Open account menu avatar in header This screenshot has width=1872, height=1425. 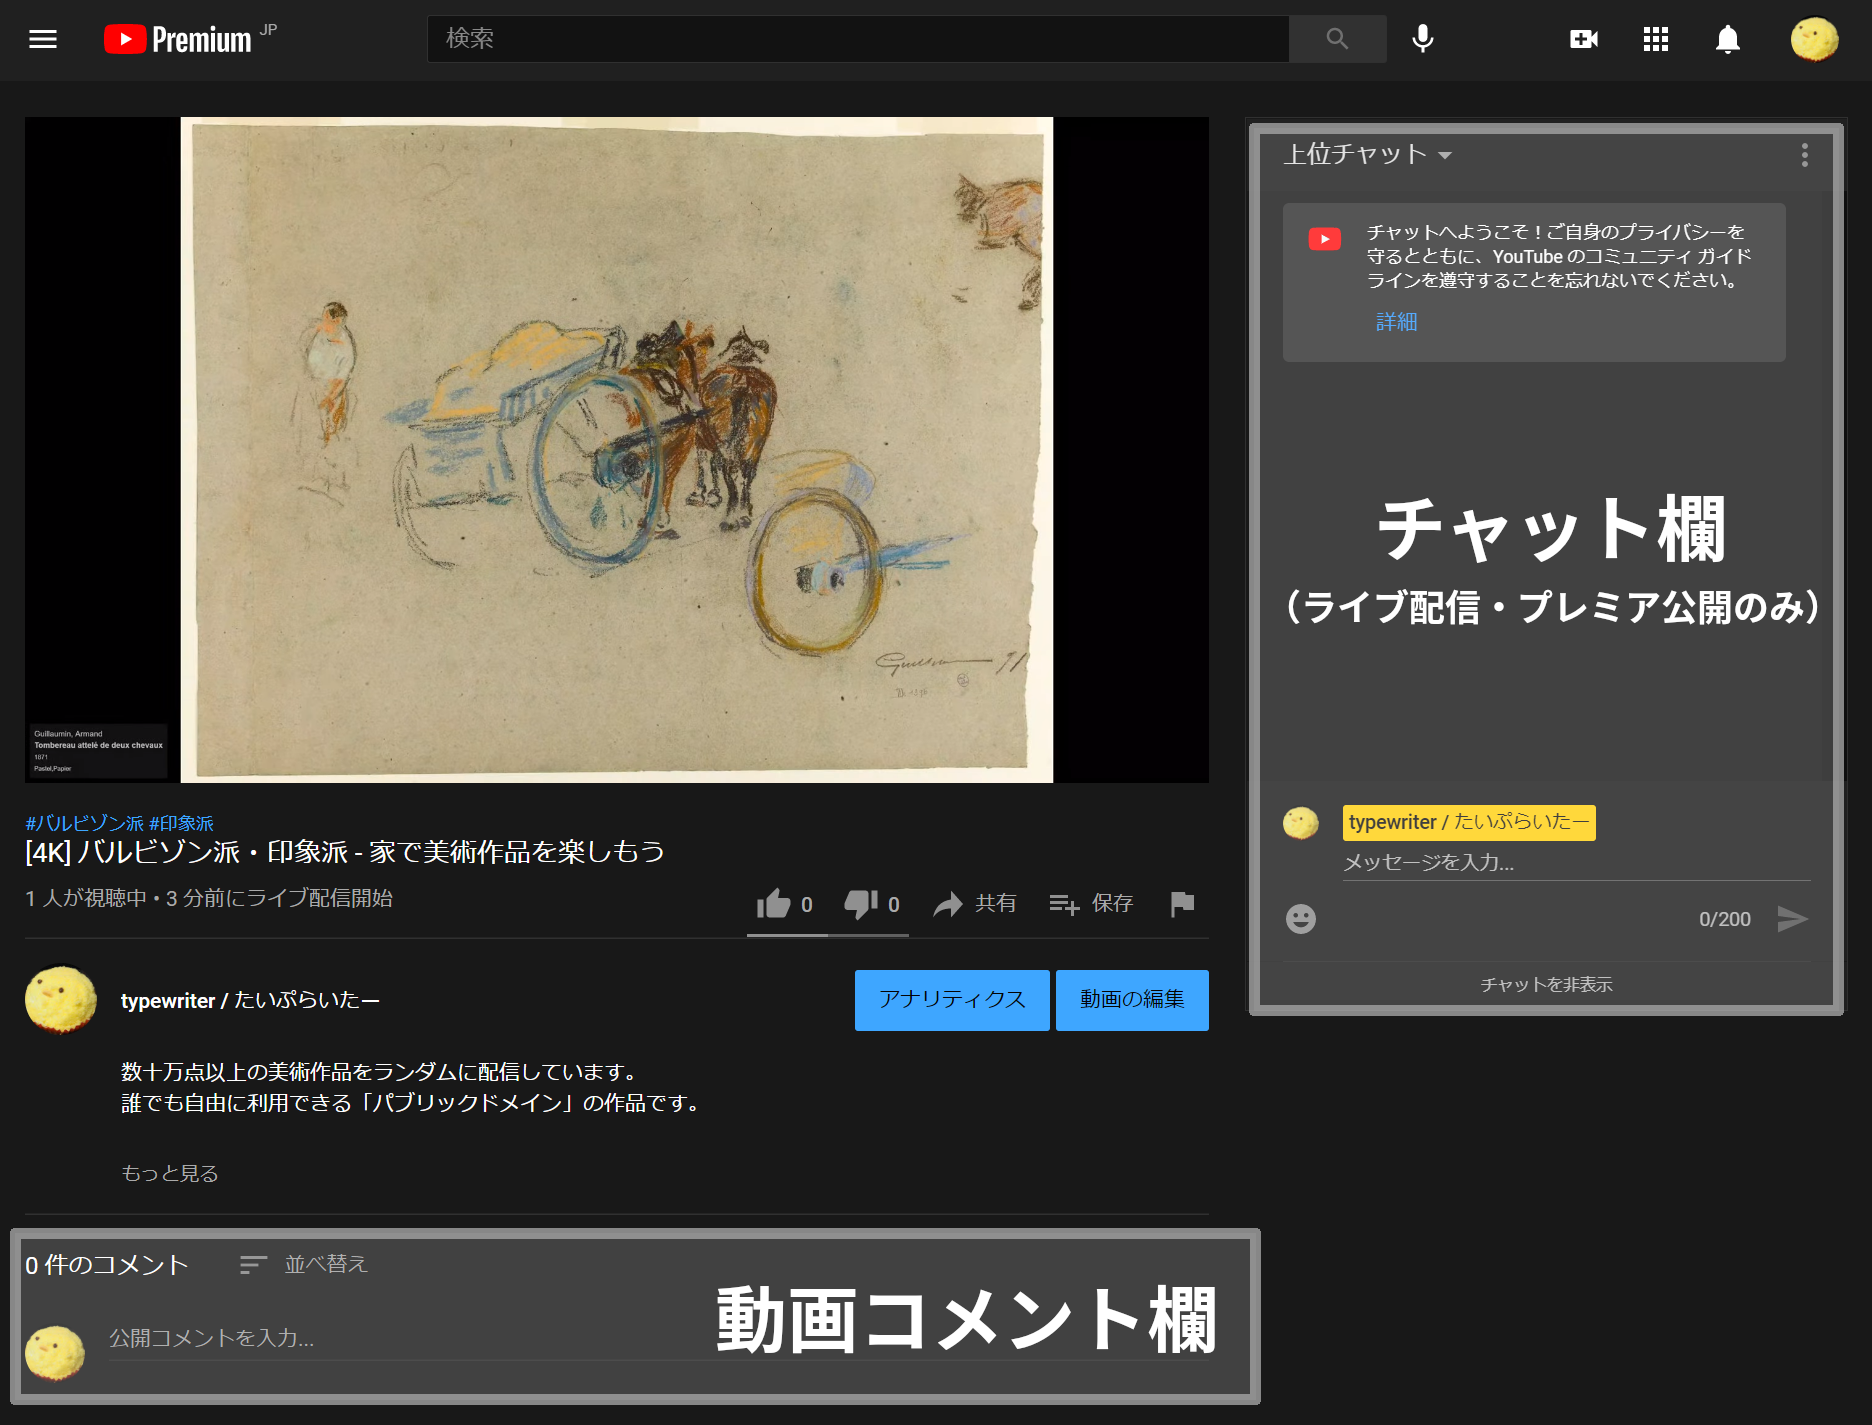1814,39
